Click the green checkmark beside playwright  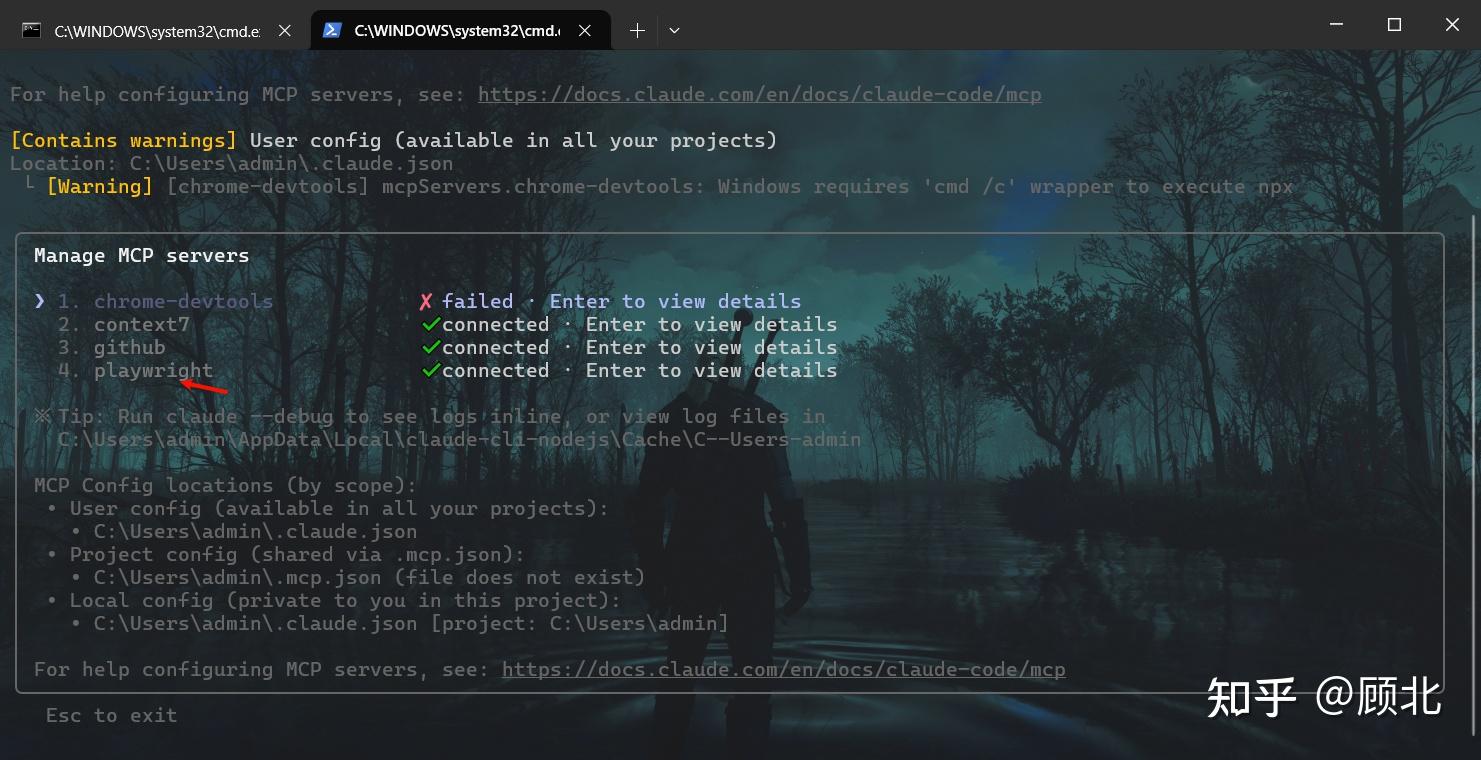point(430,370)
